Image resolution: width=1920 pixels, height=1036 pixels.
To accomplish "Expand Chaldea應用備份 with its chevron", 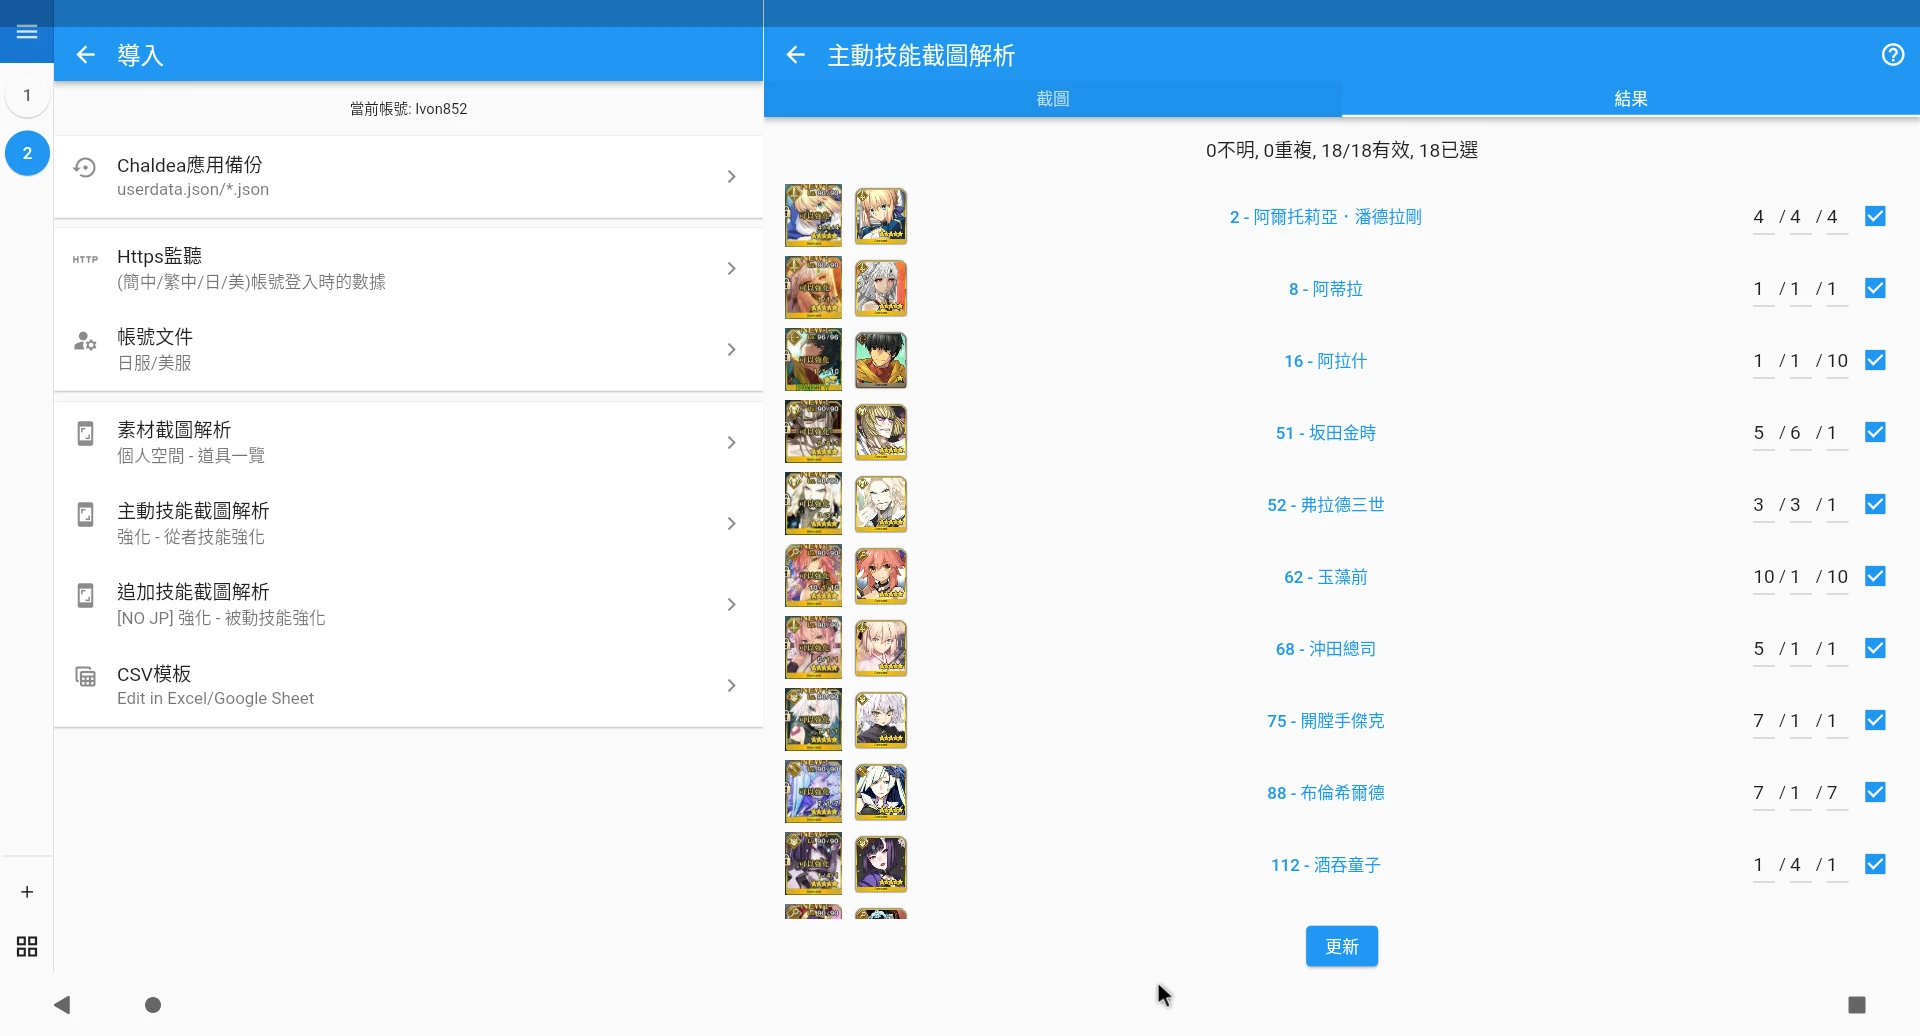I will [732, 177].
